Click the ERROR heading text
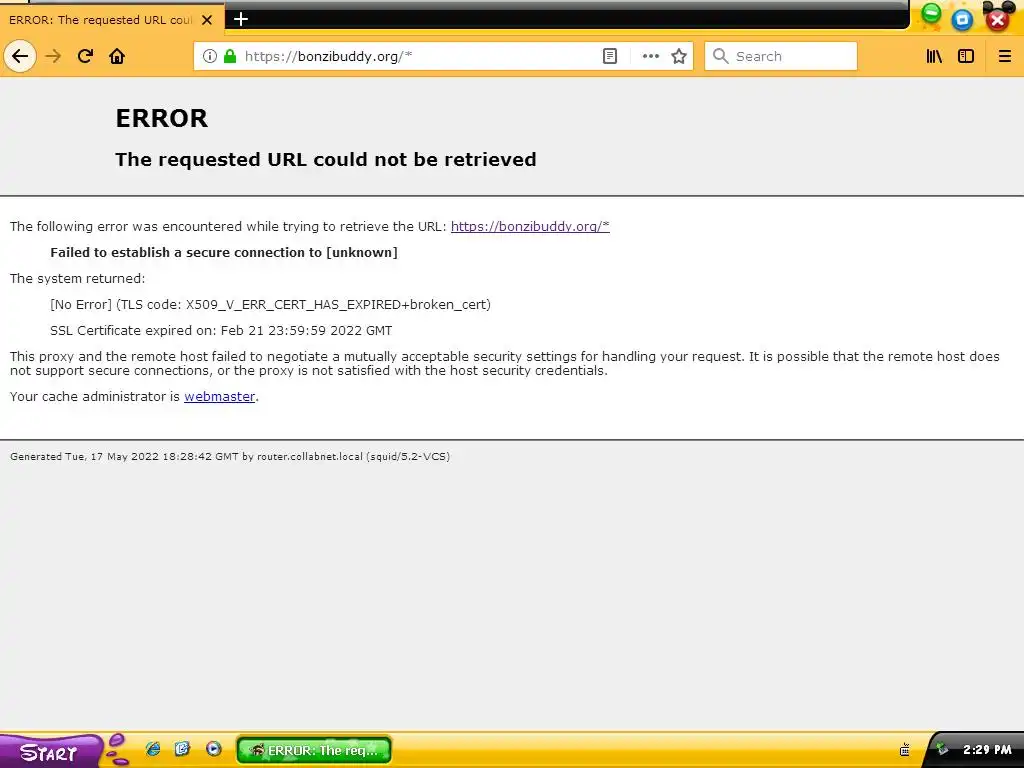 click(x=161, y=118)
